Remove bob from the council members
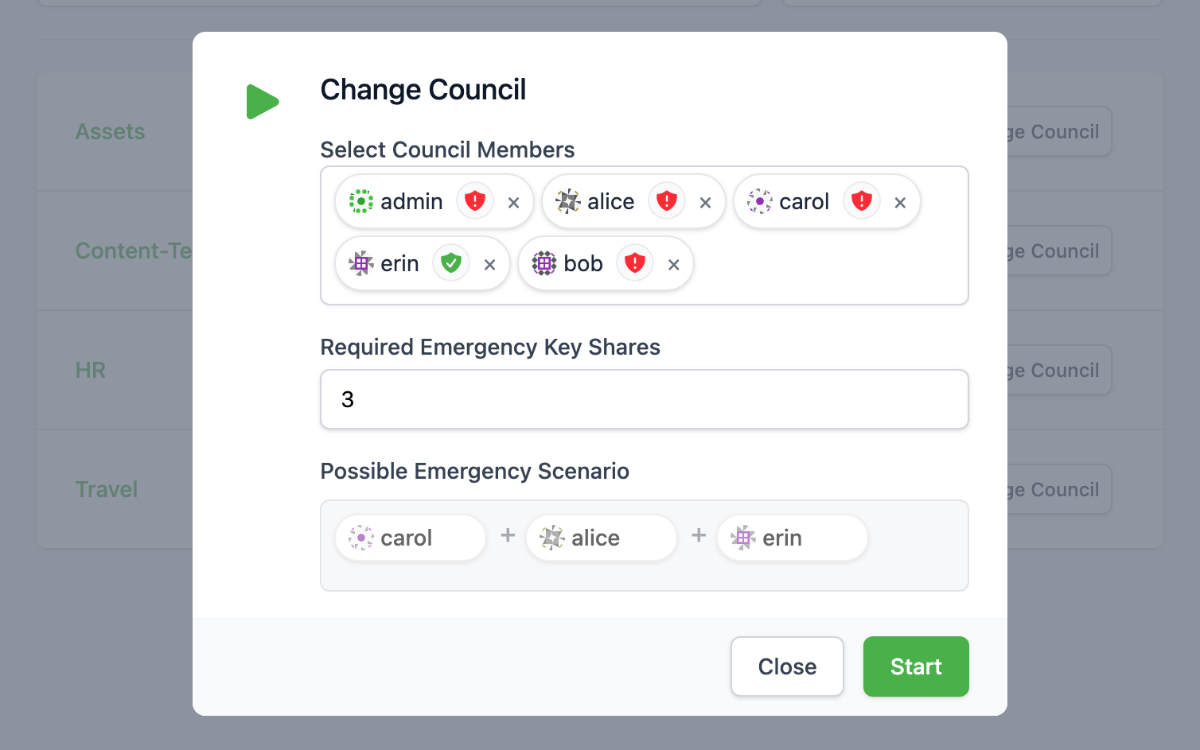Screen dimensions: 1200x750 pyautogui.click(x=675, y=263)
